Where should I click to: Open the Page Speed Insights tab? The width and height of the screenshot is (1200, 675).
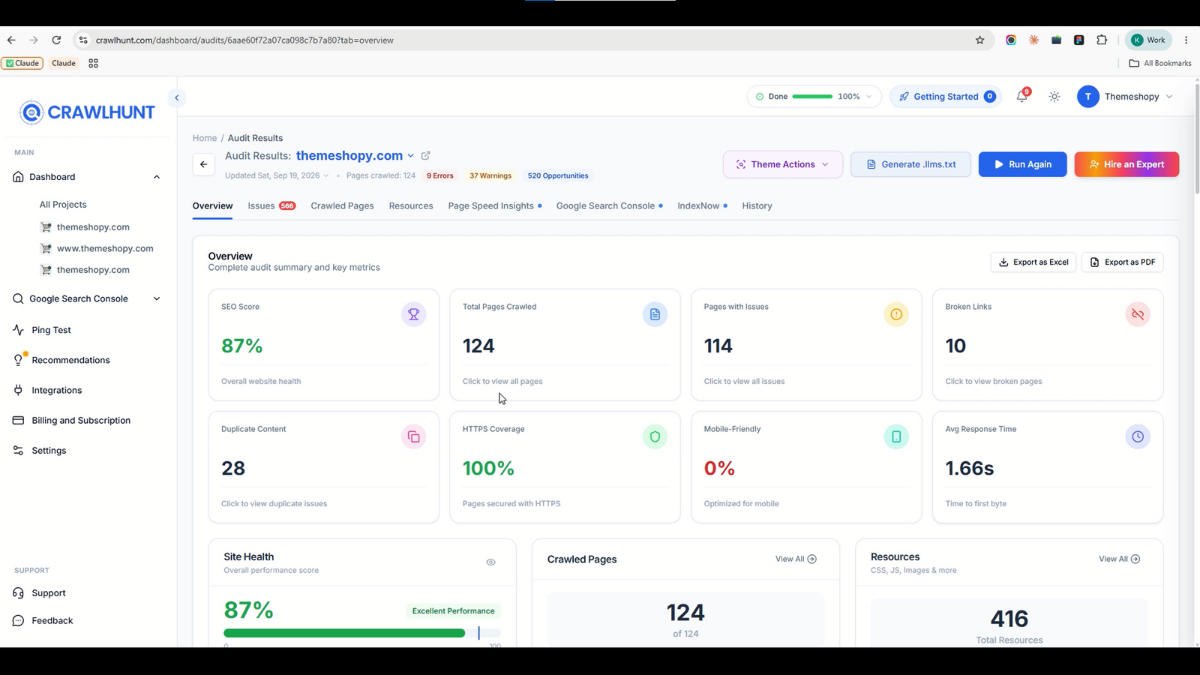click(x=495, y=206)
